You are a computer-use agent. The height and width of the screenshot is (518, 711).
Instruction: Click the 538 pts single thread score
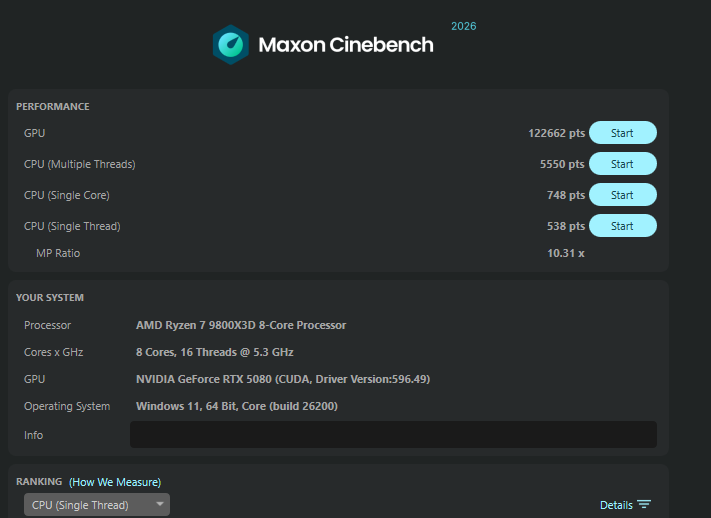click(566, 226)
